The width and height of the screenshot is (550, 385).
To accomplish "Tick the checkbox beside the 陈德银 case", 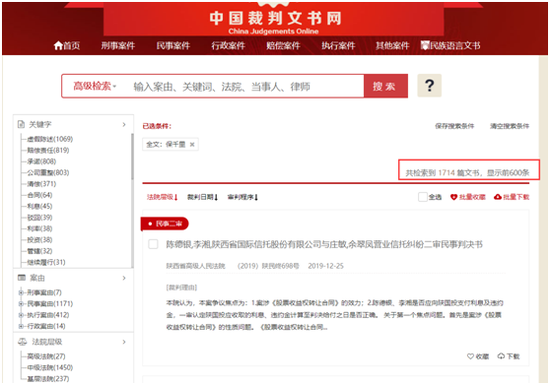I will coord(153,244).
